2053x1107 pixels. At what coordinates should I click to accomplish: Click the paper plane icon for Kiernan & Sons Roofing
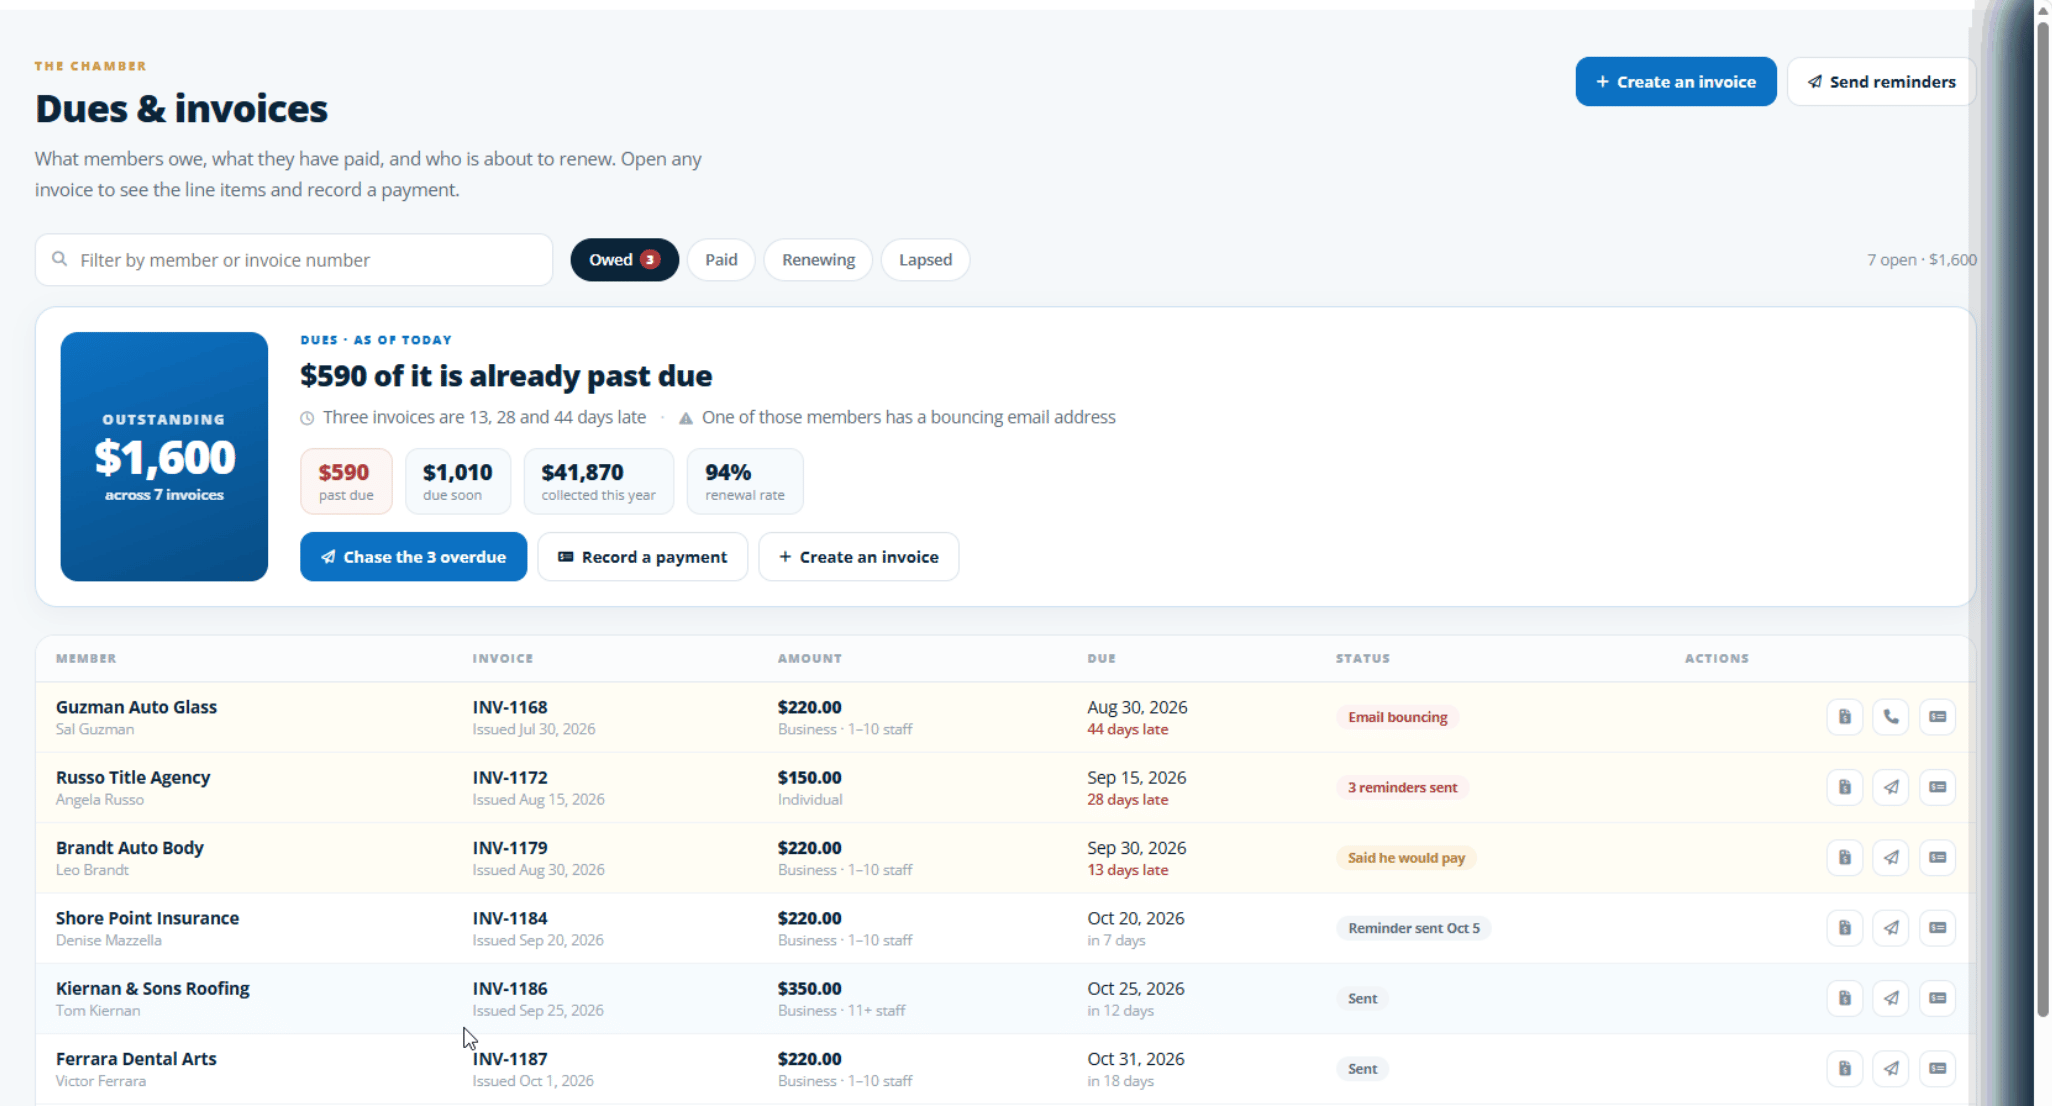(x=1890, y=998)
